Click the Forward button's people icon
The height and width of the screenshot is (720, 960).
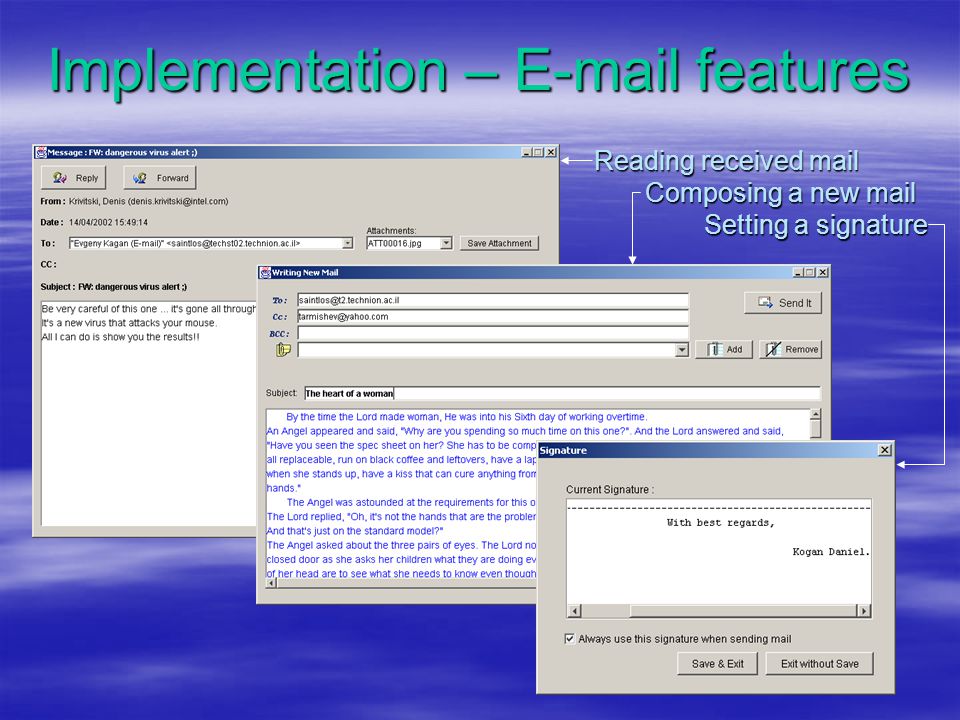click(140, 178)
